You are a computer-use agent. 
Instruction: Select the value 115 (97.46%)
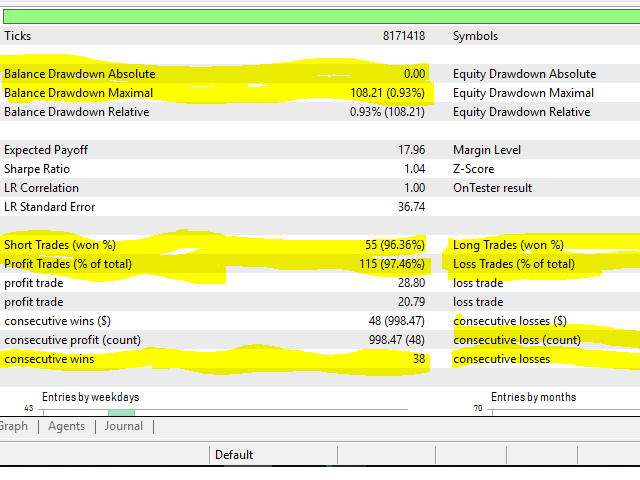coord(392,264)
